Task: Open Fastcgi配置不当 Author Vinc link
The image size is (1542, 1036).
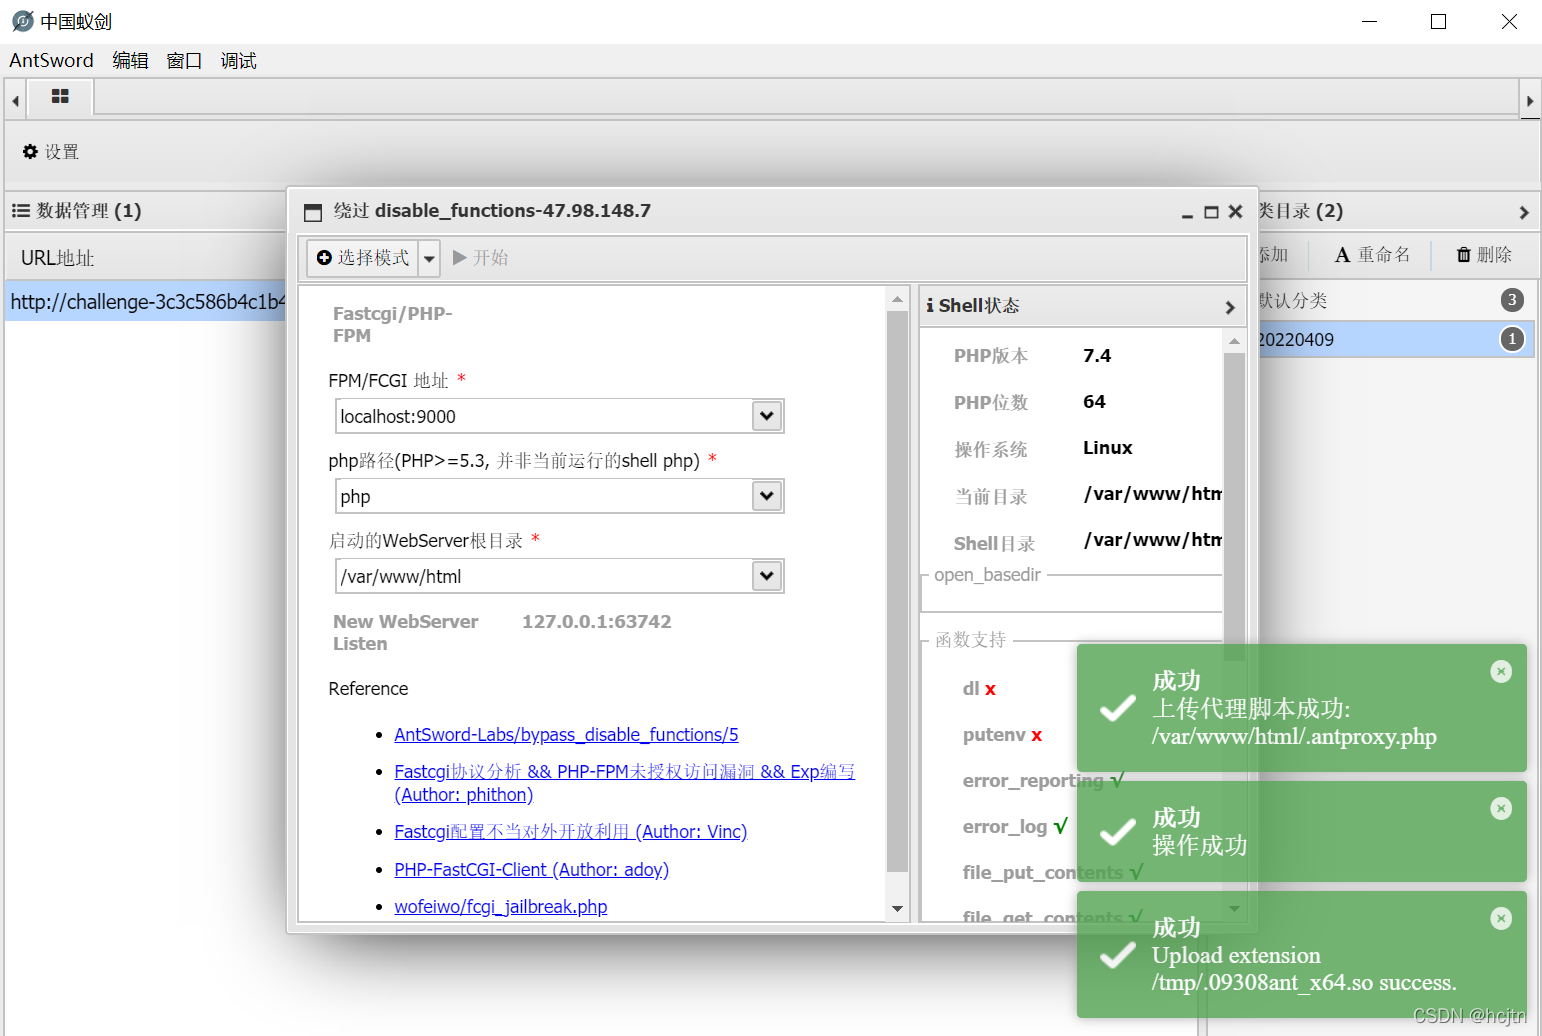Action: [570, 832]
